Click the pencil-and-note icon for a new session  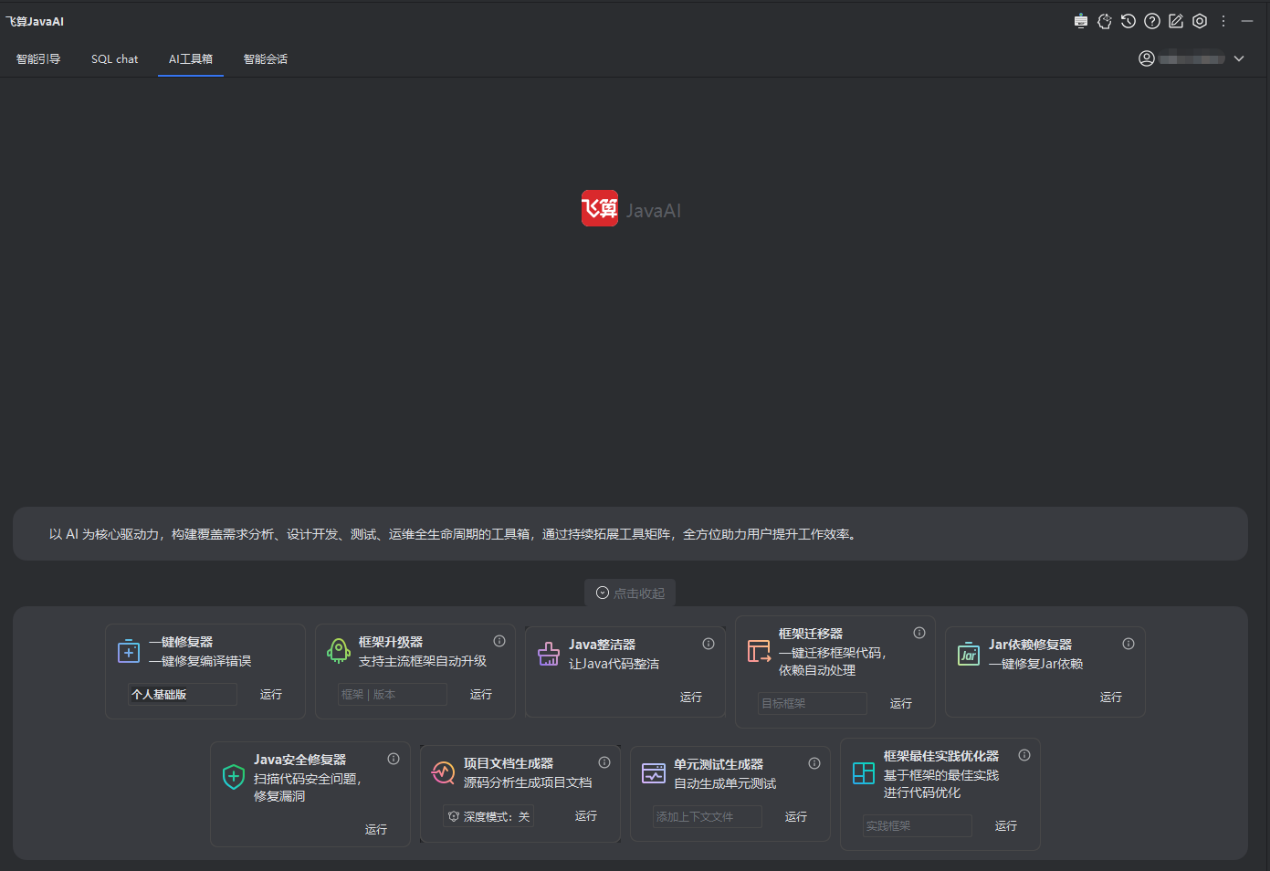click(x=1176, y=21)
